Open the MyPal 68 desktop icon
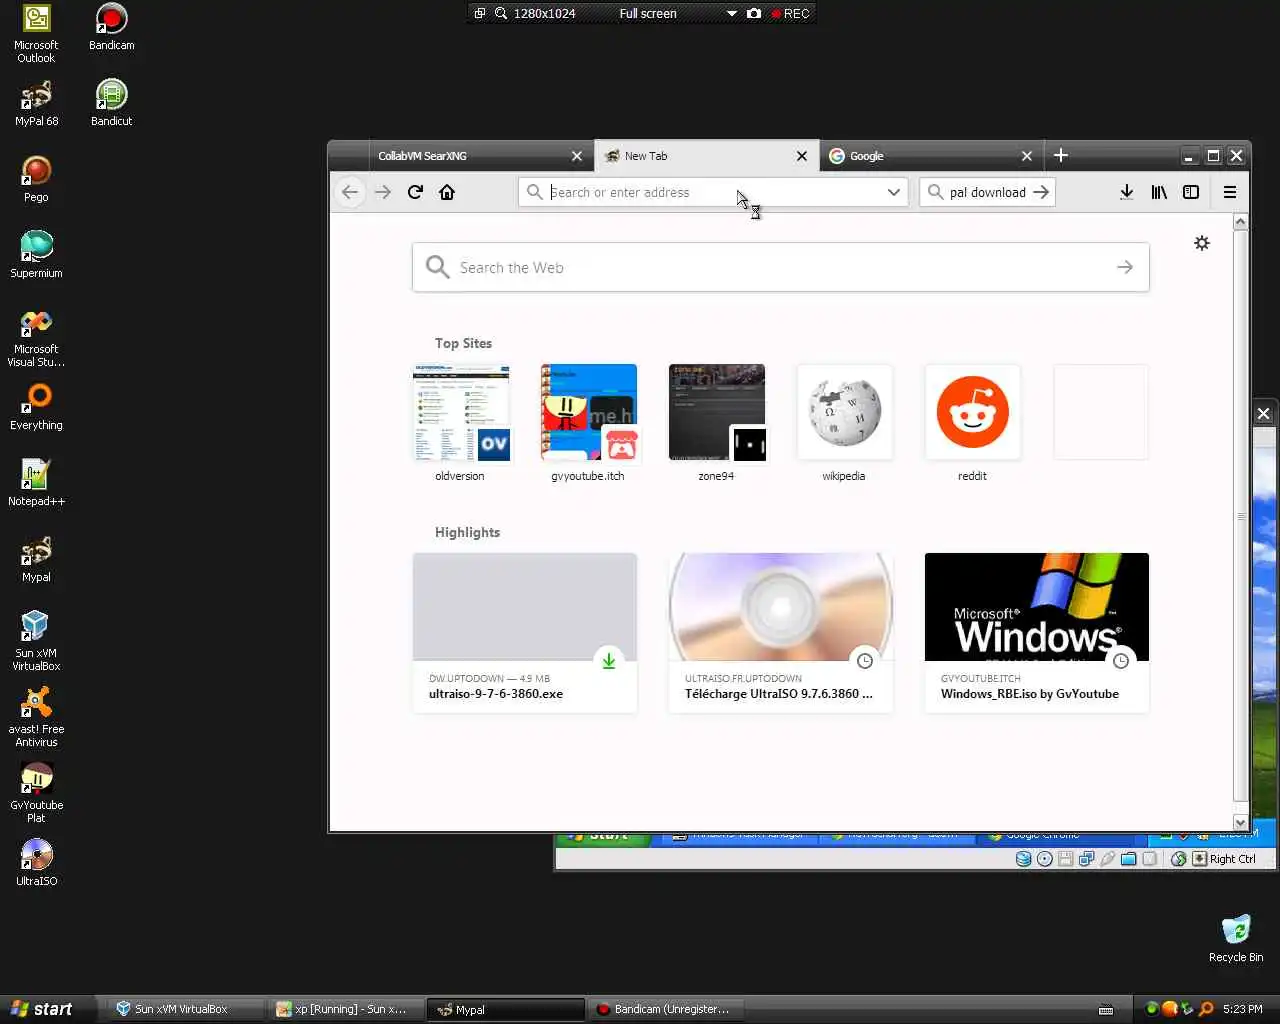 pos(36,103)
